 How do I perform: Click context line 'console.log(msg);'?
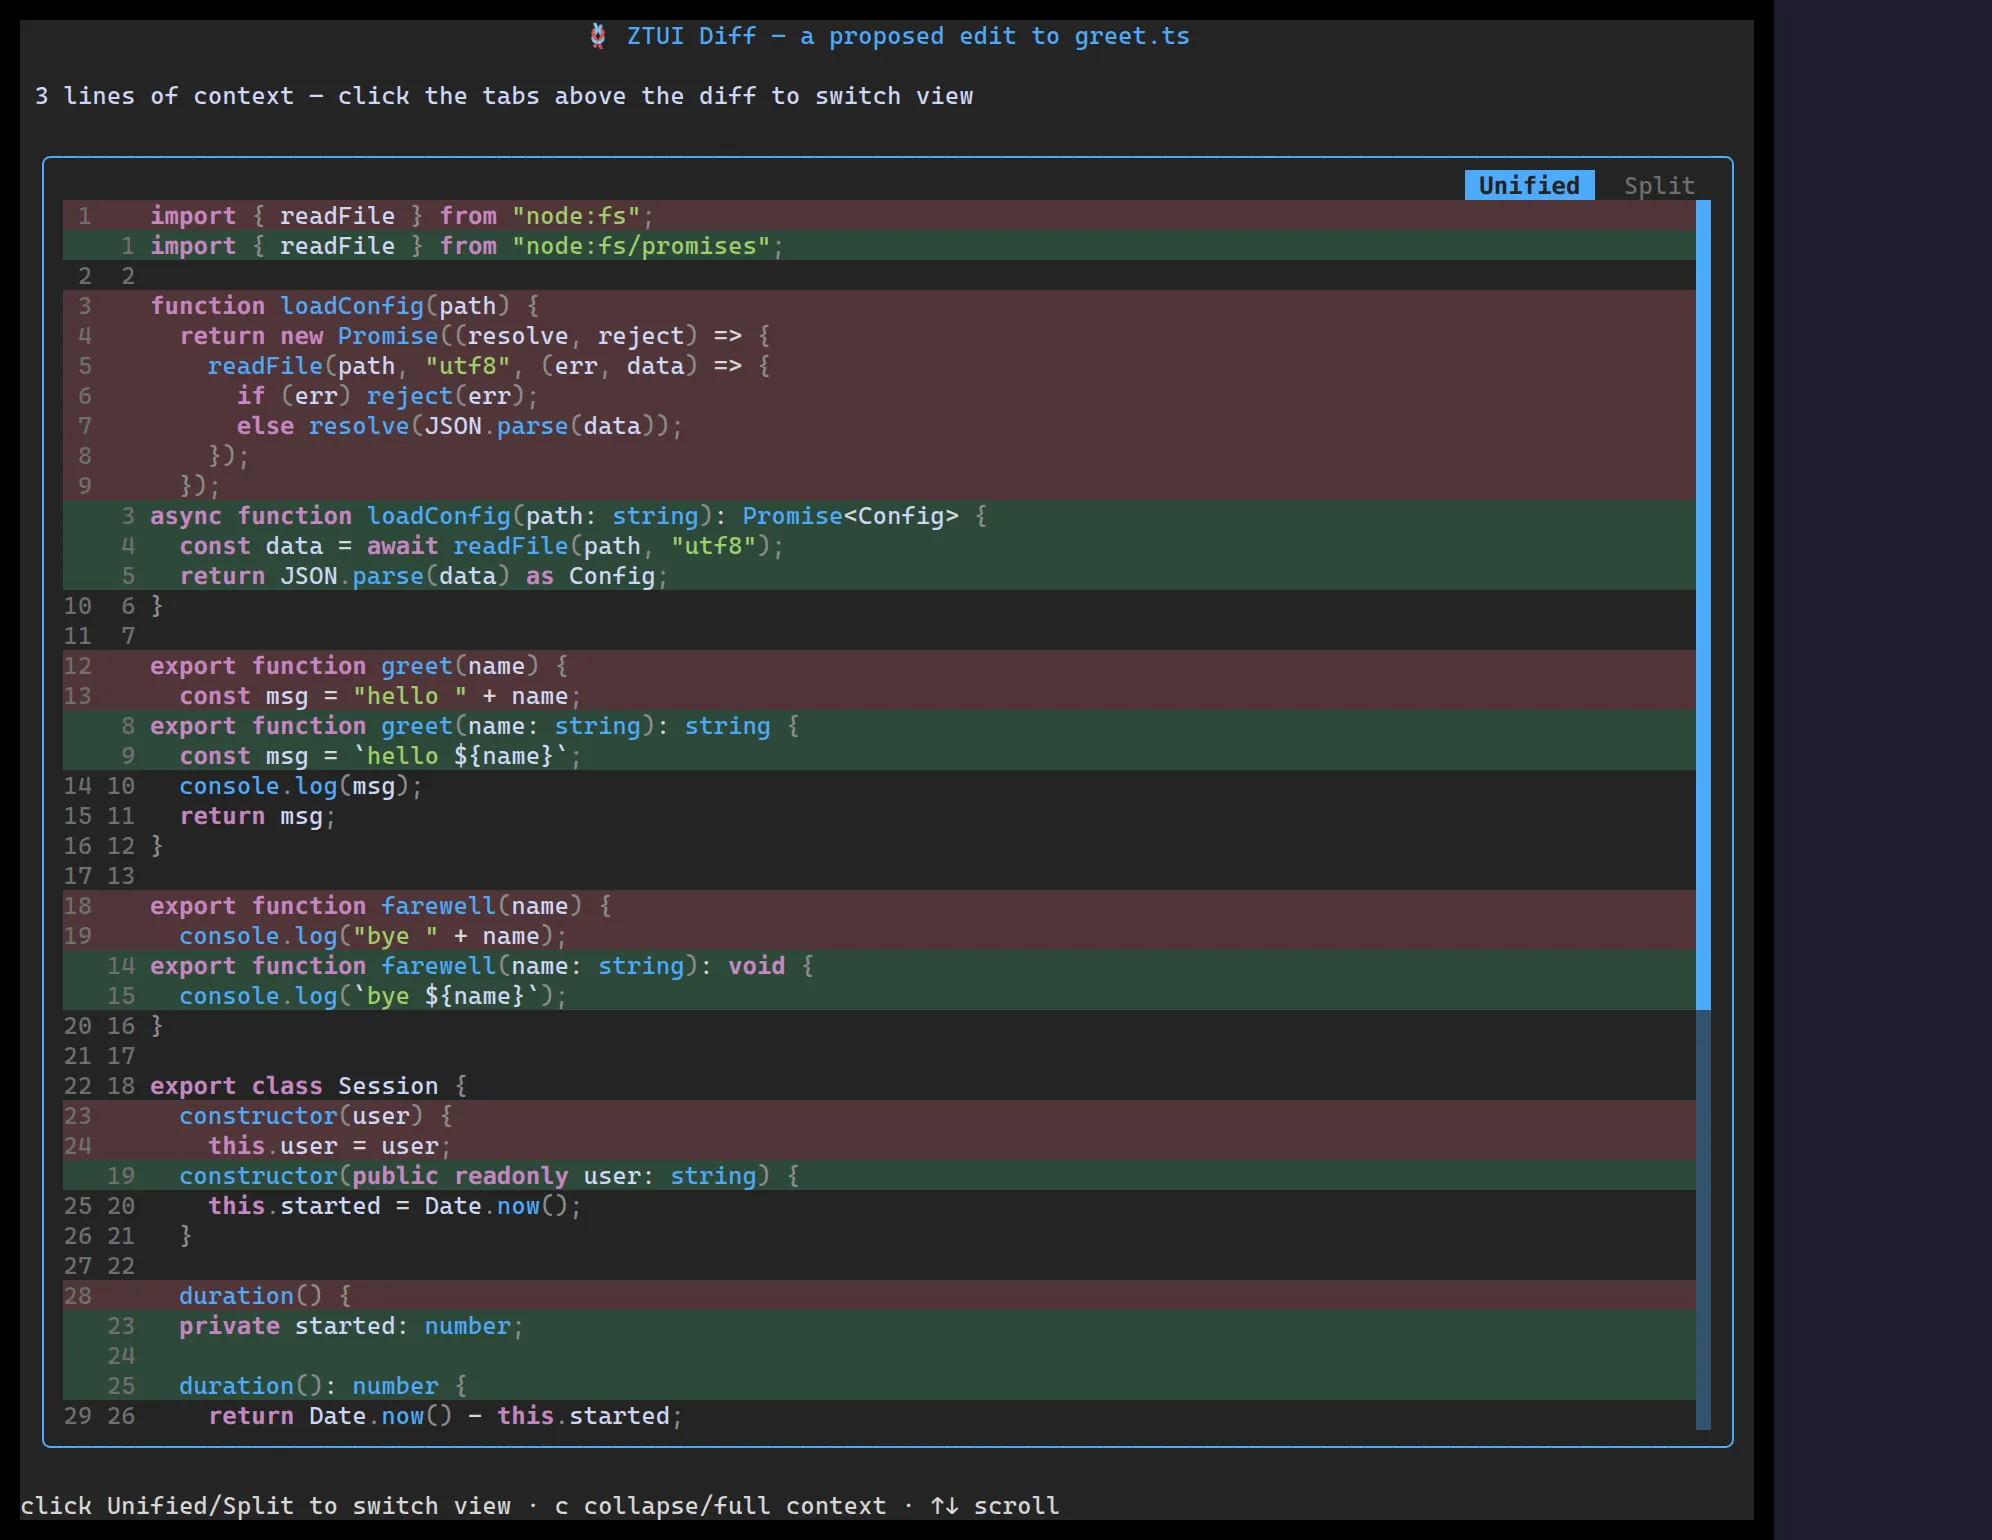coord(879,785)
